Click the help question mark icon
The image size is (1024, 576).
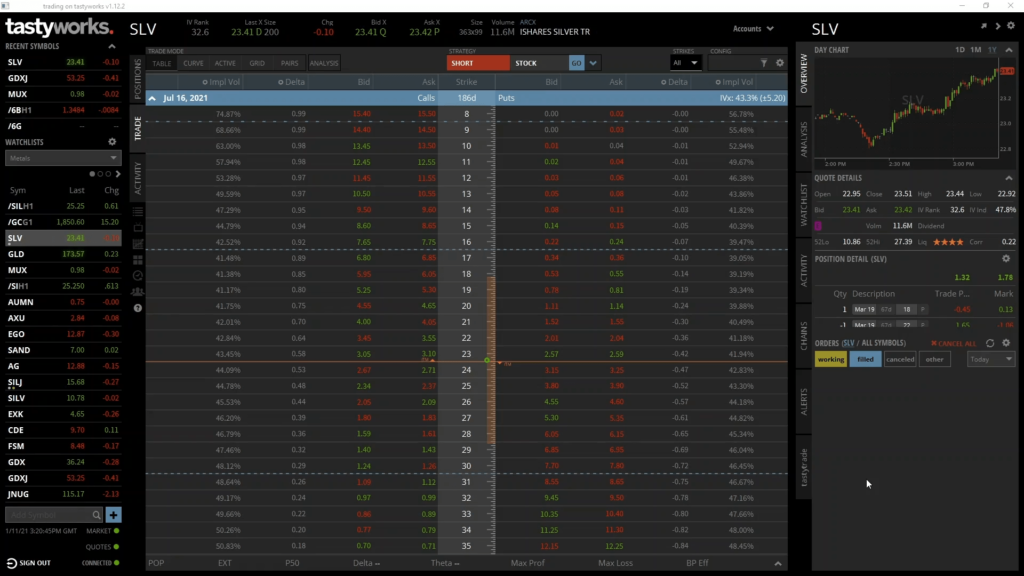(x=138, y=308)
